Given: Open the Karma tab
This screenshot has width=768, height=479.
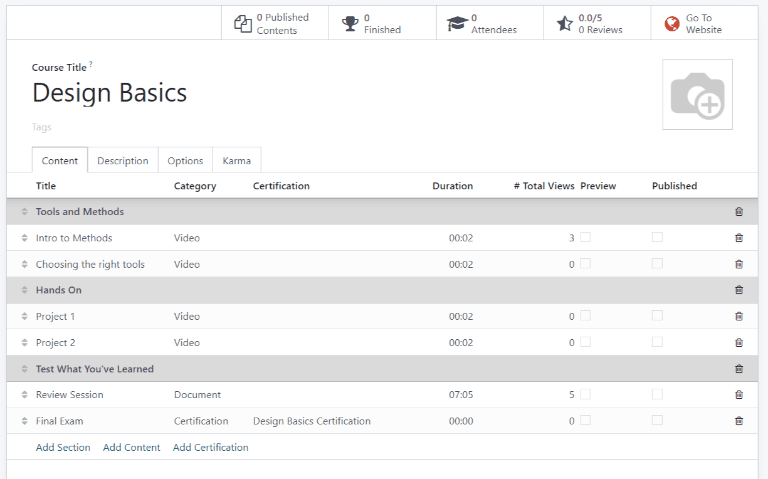Looking at the screenshot, I should tap(237, 161).
